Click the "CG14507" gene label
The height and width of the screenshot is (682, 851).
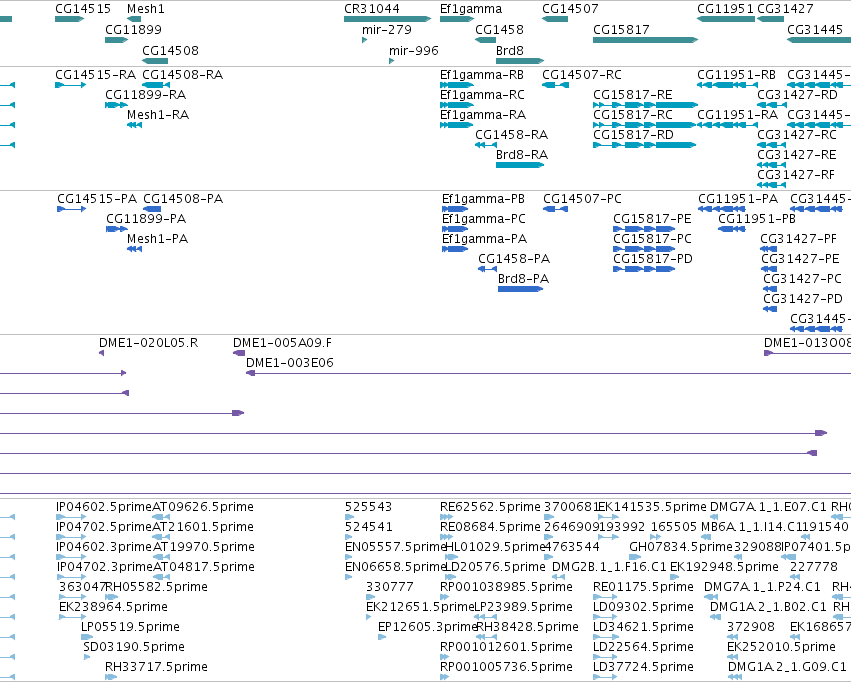coord(570,9)
